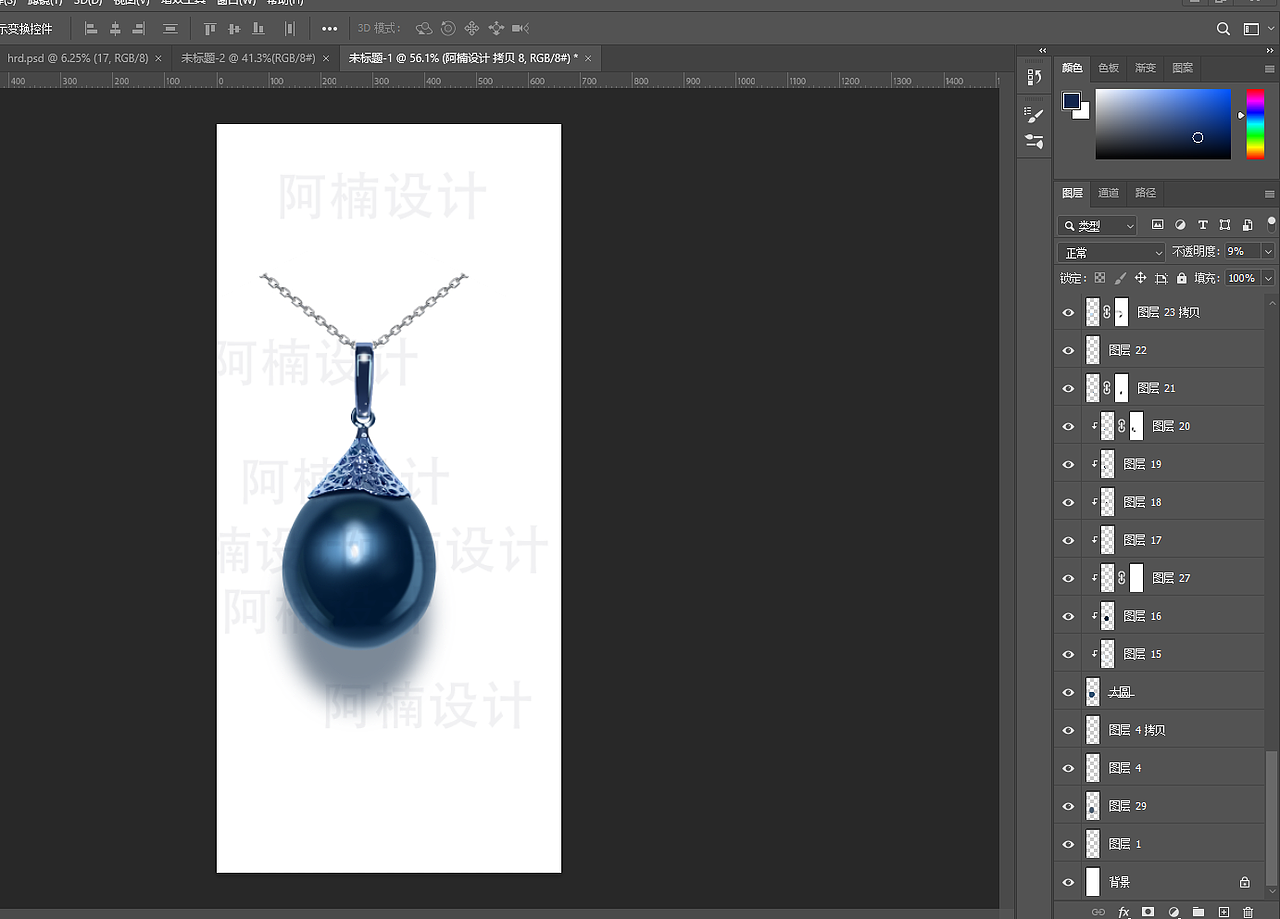The height and width of the screenshot is (919, 1280).
Task: Pick a color in the color field
Action: pos(1163,124)
